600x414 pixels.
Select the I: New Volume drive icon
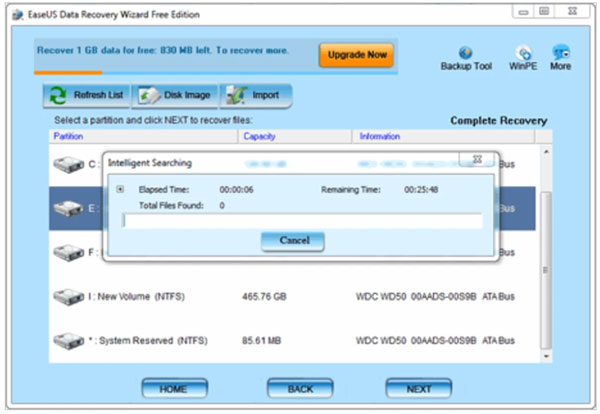(x=68, y=297)
